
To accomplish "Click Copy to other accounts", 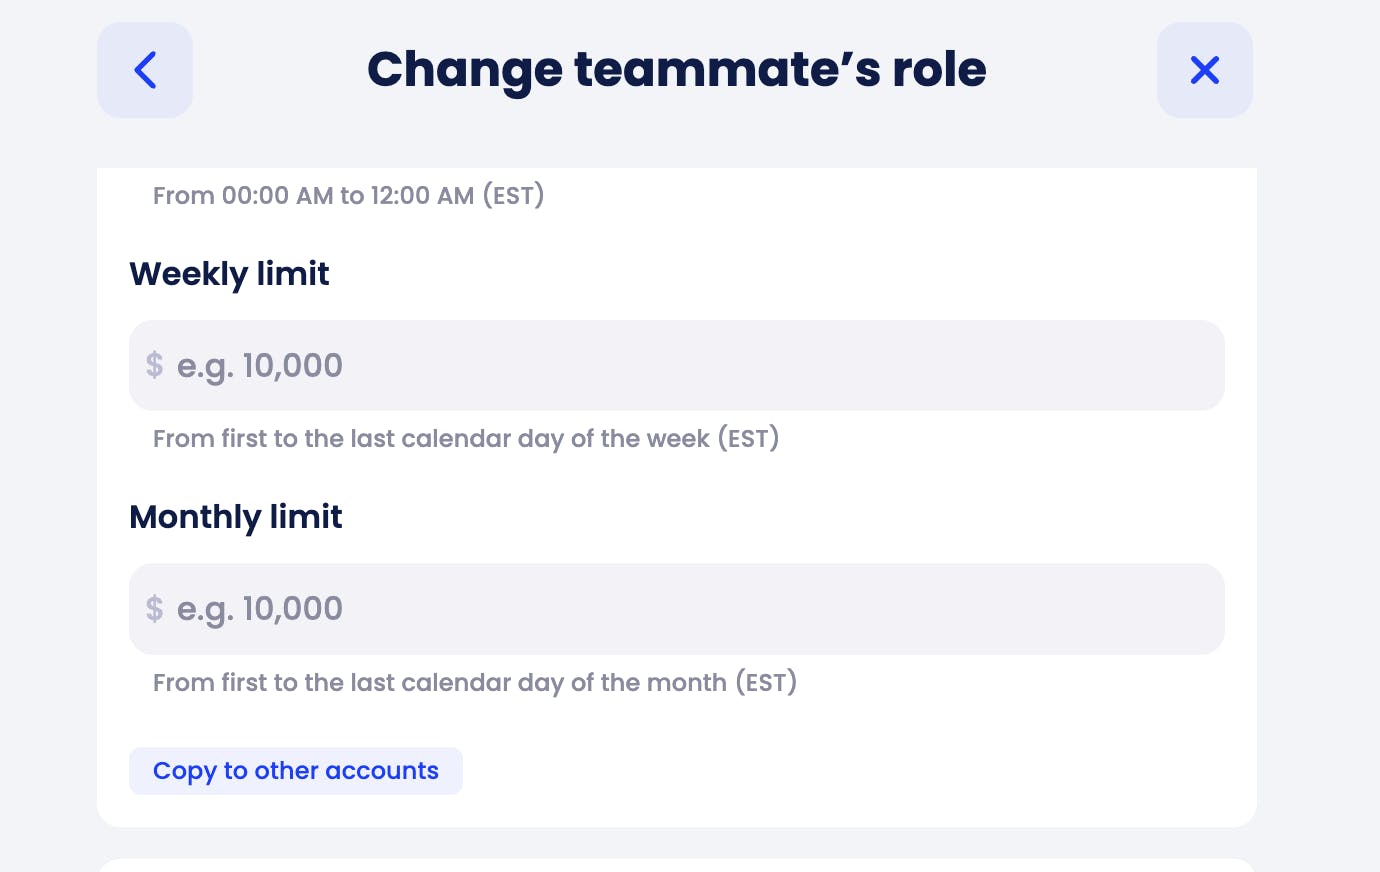I will click(x=296, y=771).
